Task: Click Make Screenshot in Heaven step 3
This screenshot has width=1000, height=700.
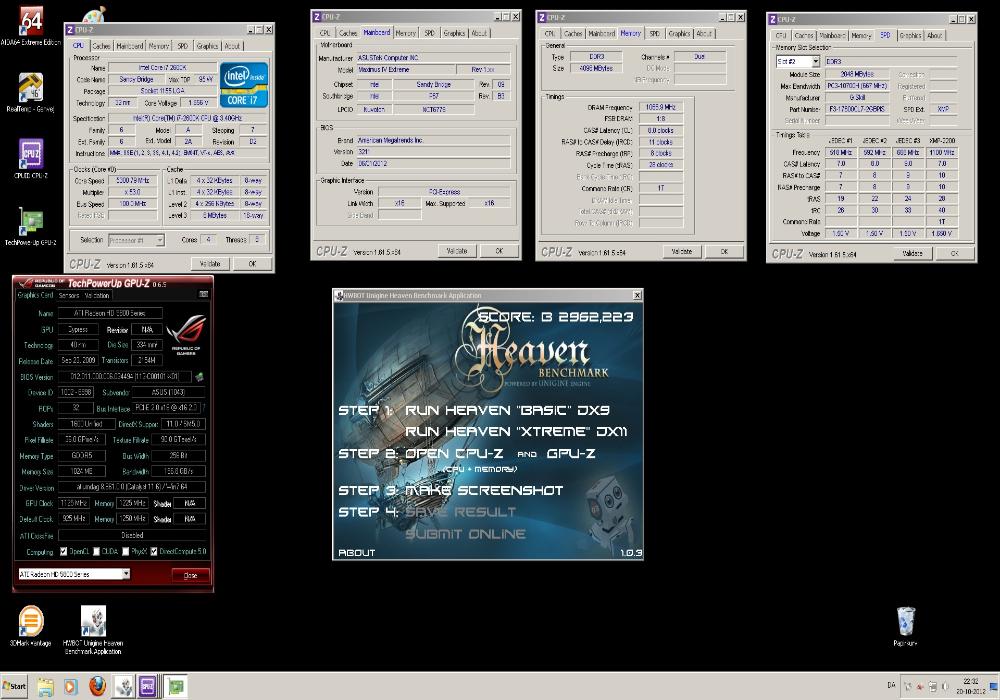Action: point(484,490)
